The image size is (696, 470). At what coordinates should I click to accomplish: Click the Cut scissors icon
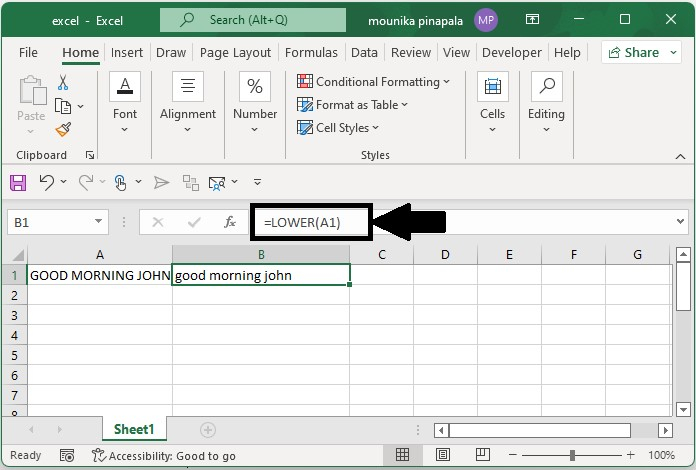point(63,83)
